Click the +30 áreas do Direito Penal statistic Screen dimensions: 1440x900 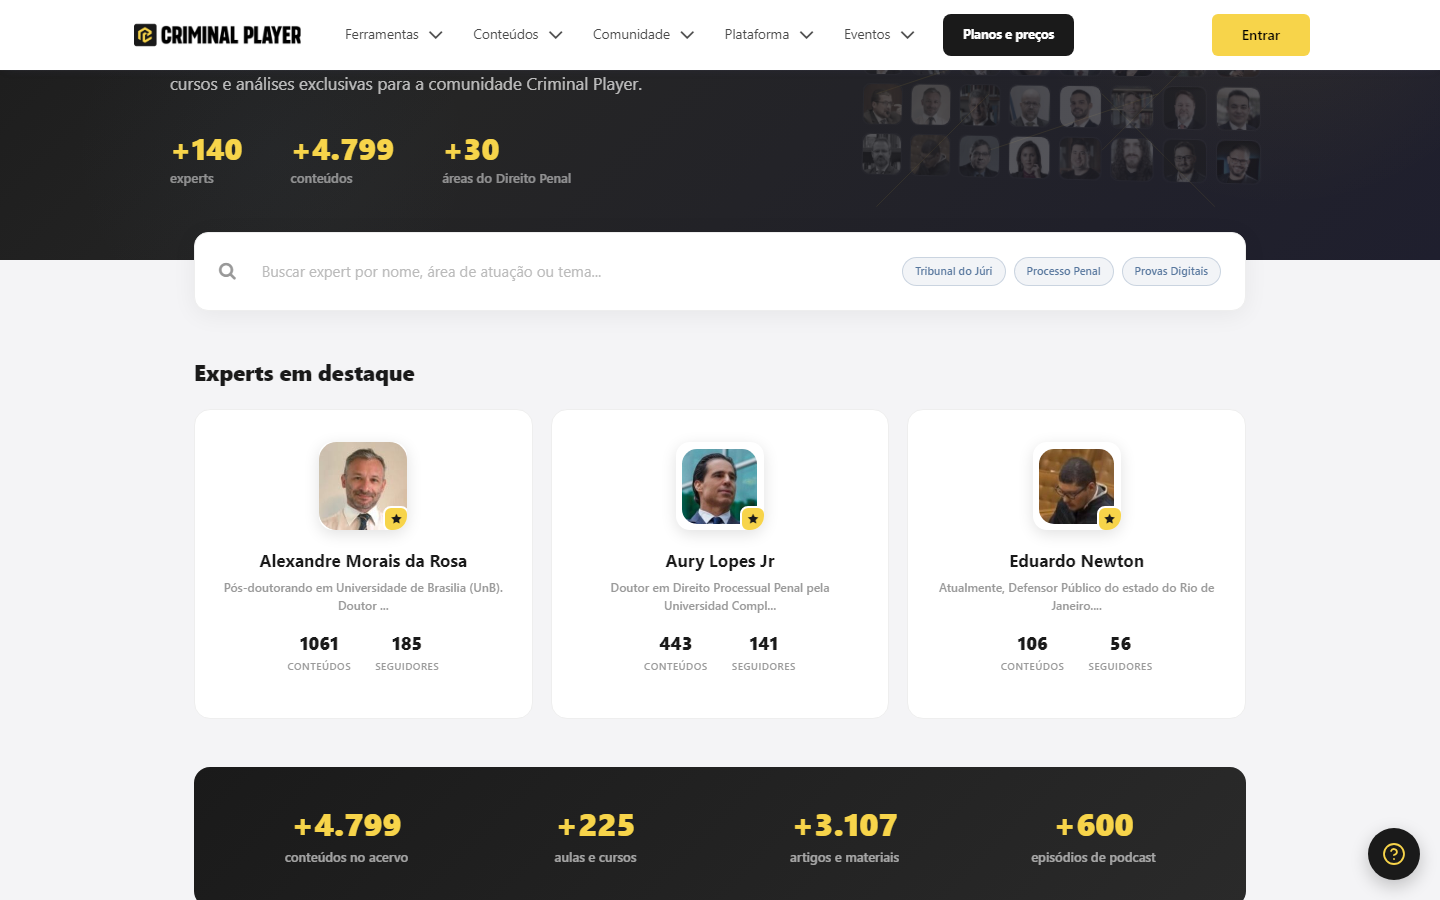tap(507, 160)
